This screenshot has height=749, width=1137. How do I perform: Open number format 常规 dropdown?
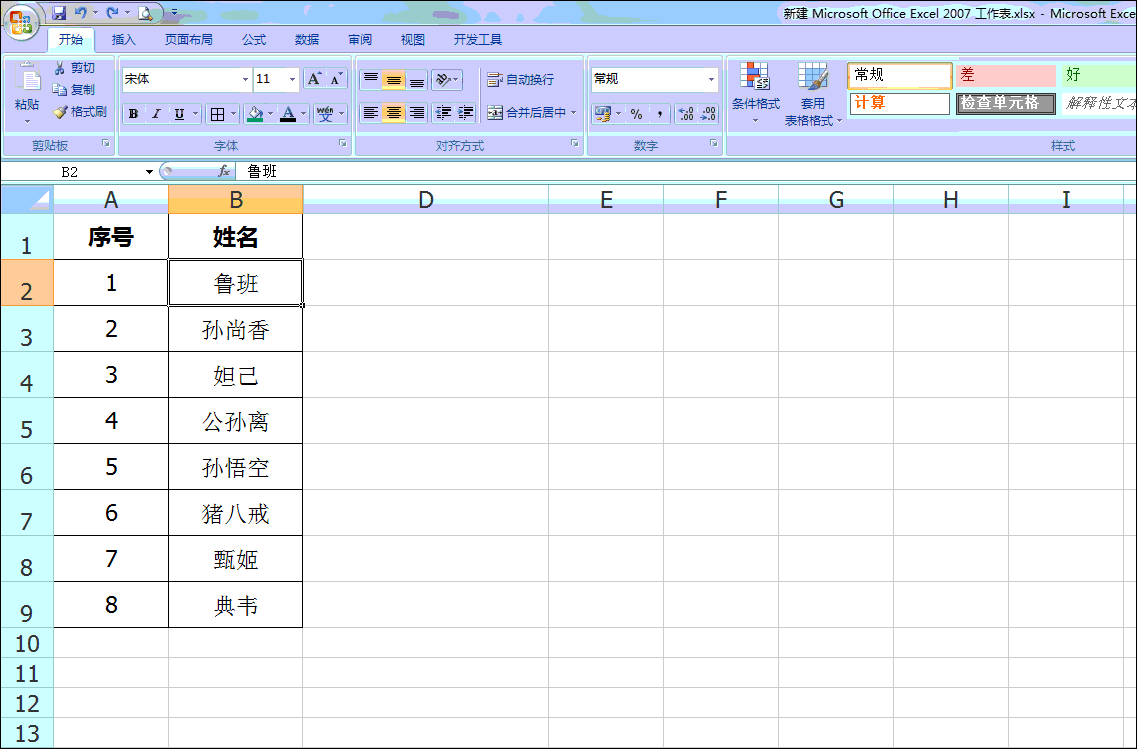point(711,79)
